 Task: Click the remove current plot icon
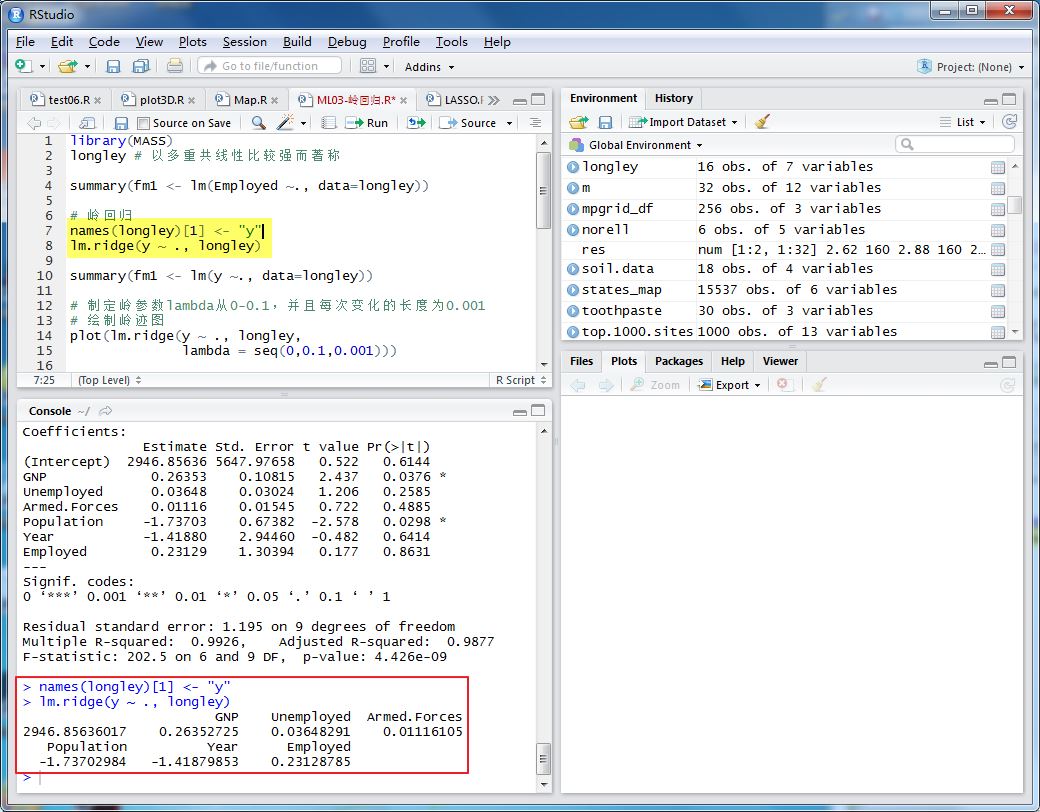click(x=784, y=385)
